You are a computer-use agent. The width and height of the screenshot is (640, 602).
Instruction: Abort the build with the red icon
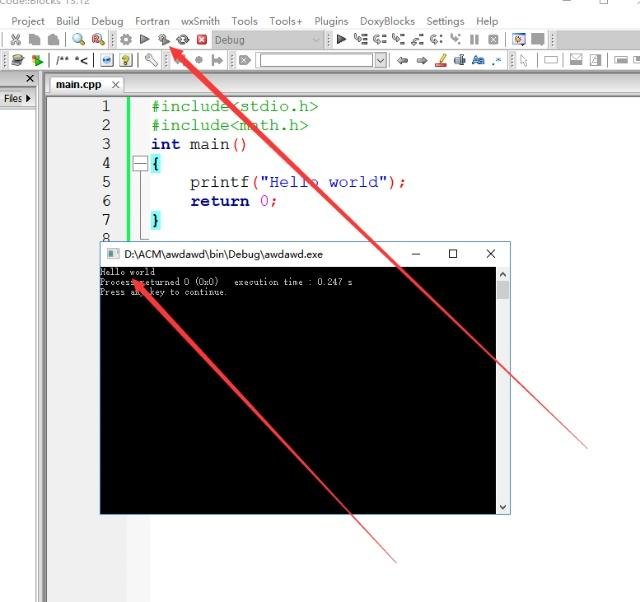pyautogui.click(x=202, y=40)
